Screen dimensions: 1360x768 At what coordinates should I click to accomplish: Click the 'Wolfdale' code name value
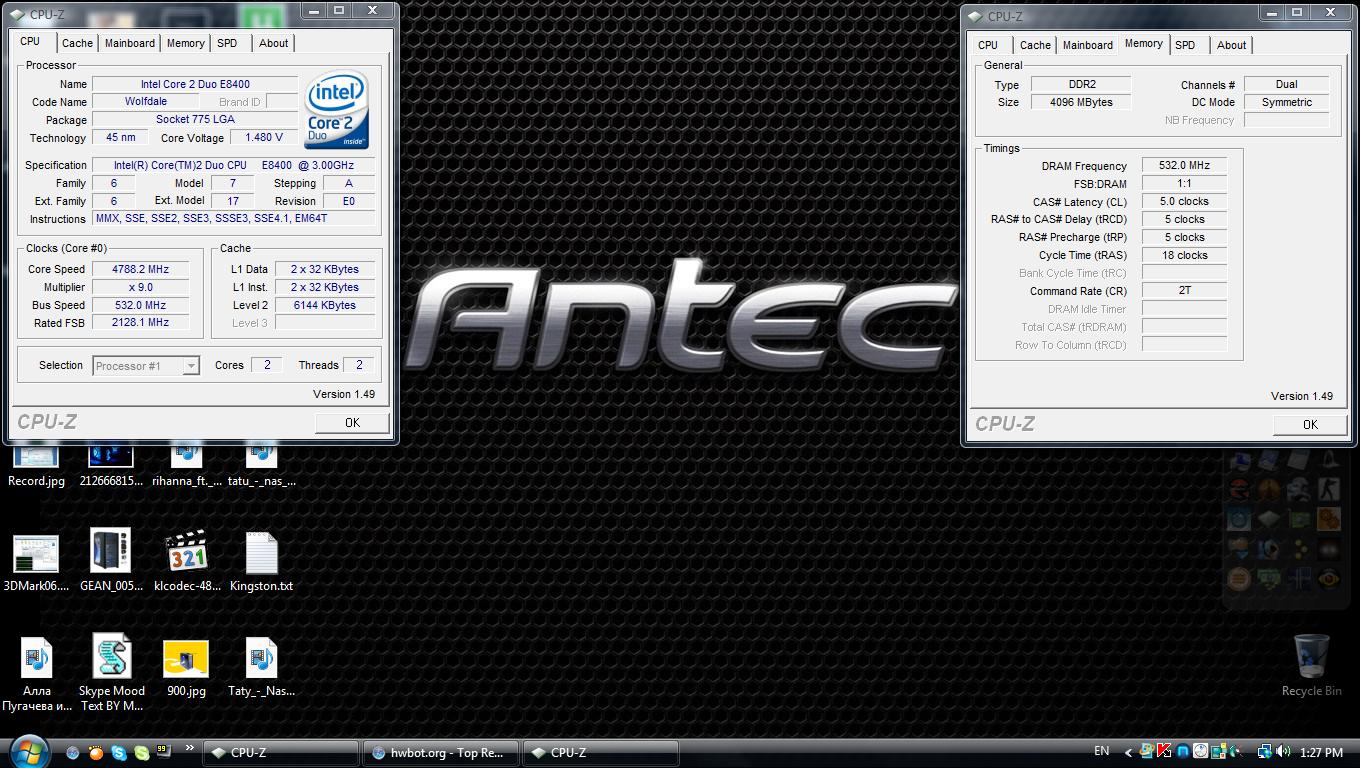146,102
